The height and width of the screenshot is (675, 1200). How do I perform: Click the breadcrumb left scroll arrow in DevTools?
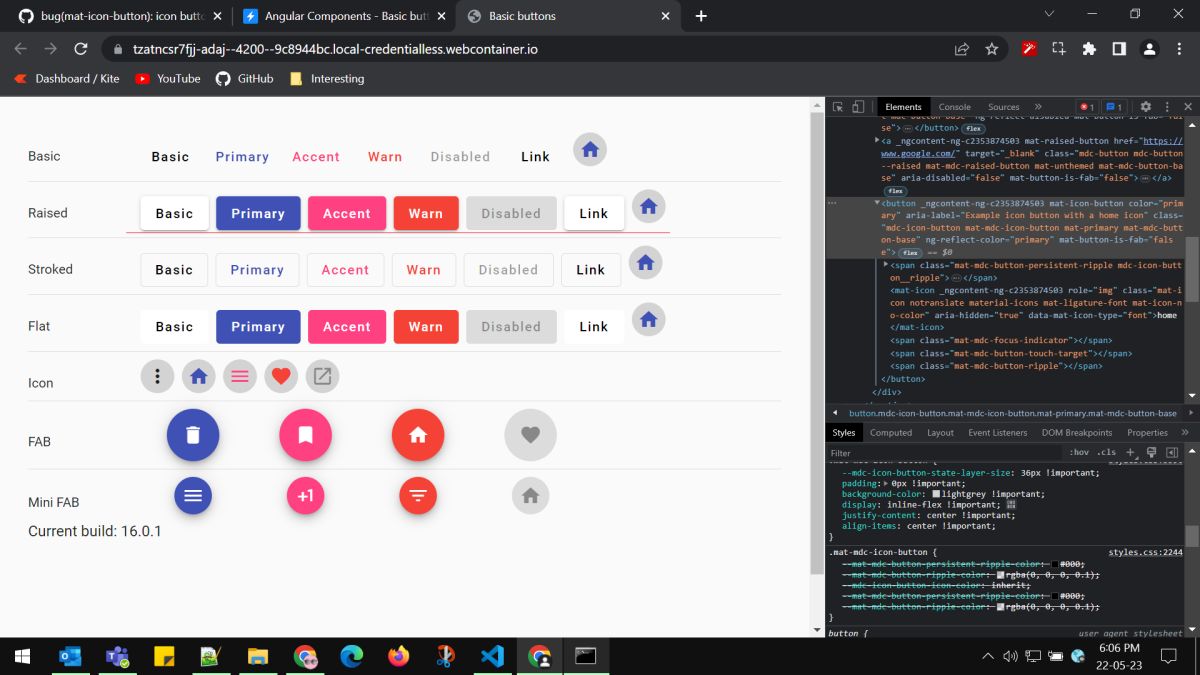(x=835, y=413)
